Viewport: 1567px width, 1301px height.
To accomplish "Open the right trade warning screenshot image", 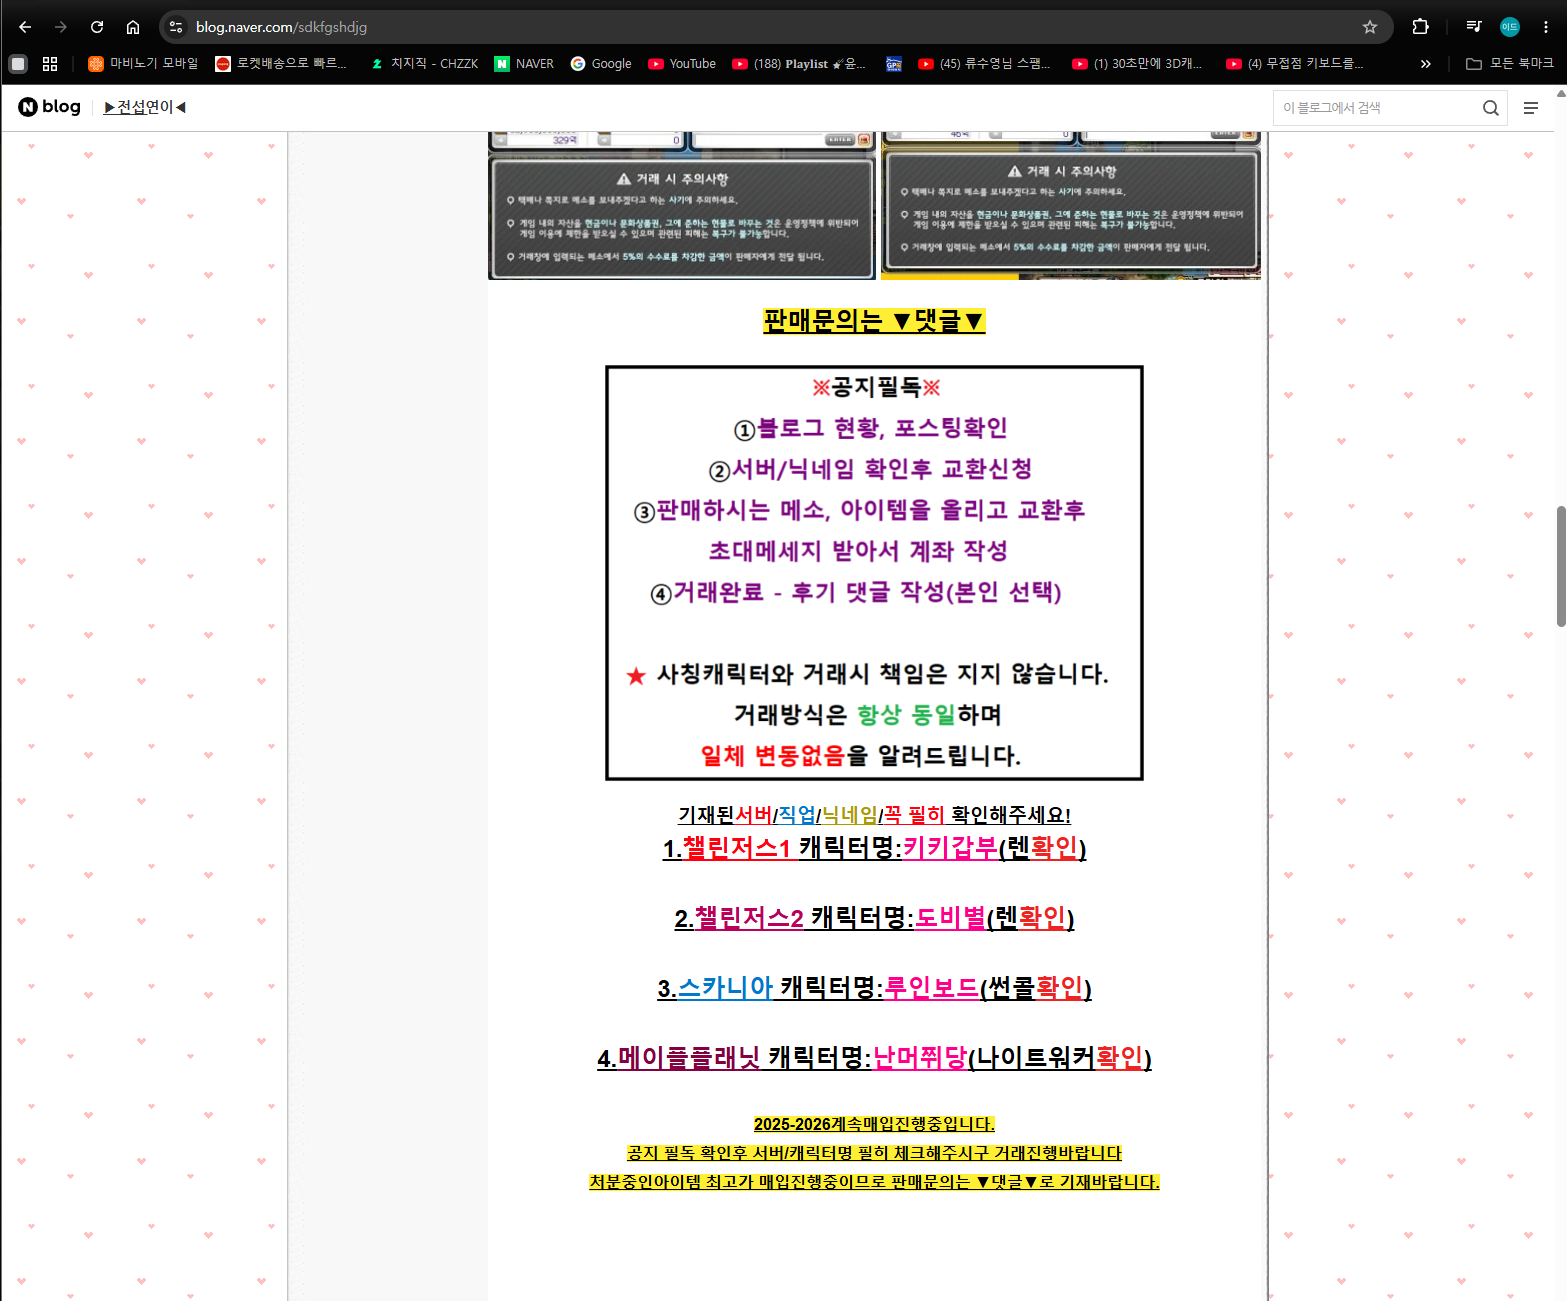I will tap(1070, 205).
